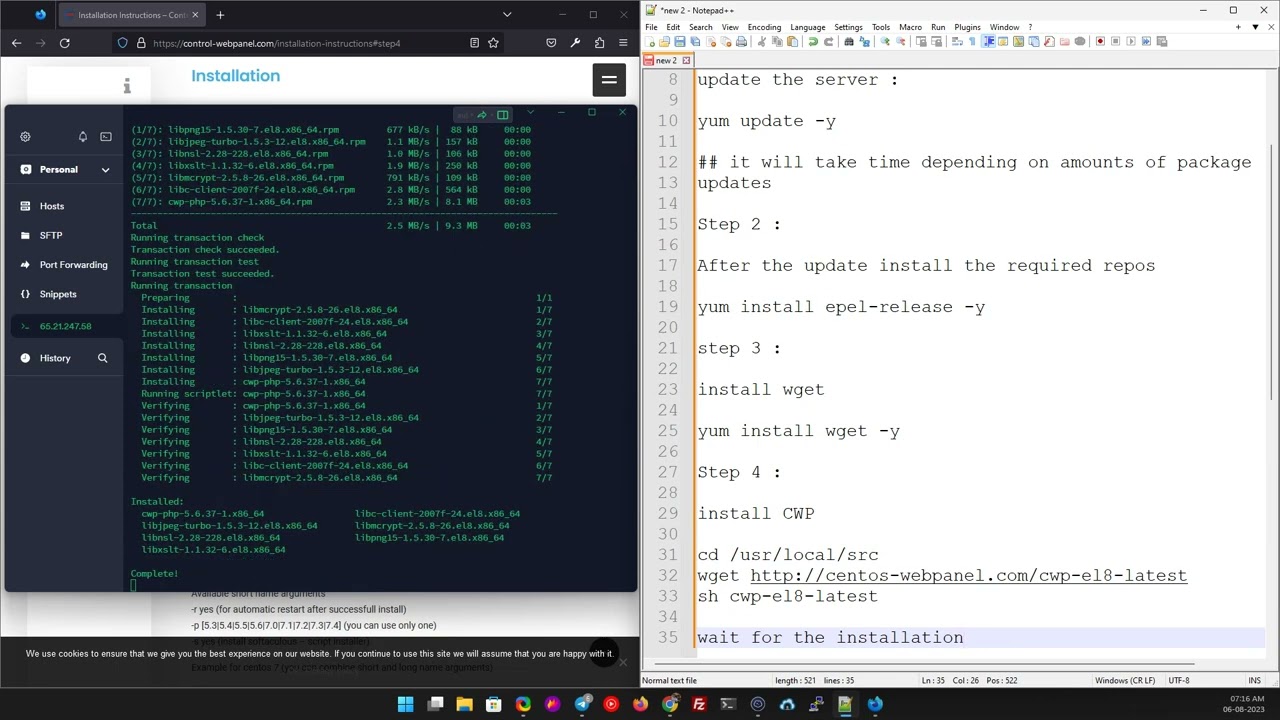Click Firefox address bar URL
The height and width of the screenshot is (720, 1280).
click(x=277, y=43)
